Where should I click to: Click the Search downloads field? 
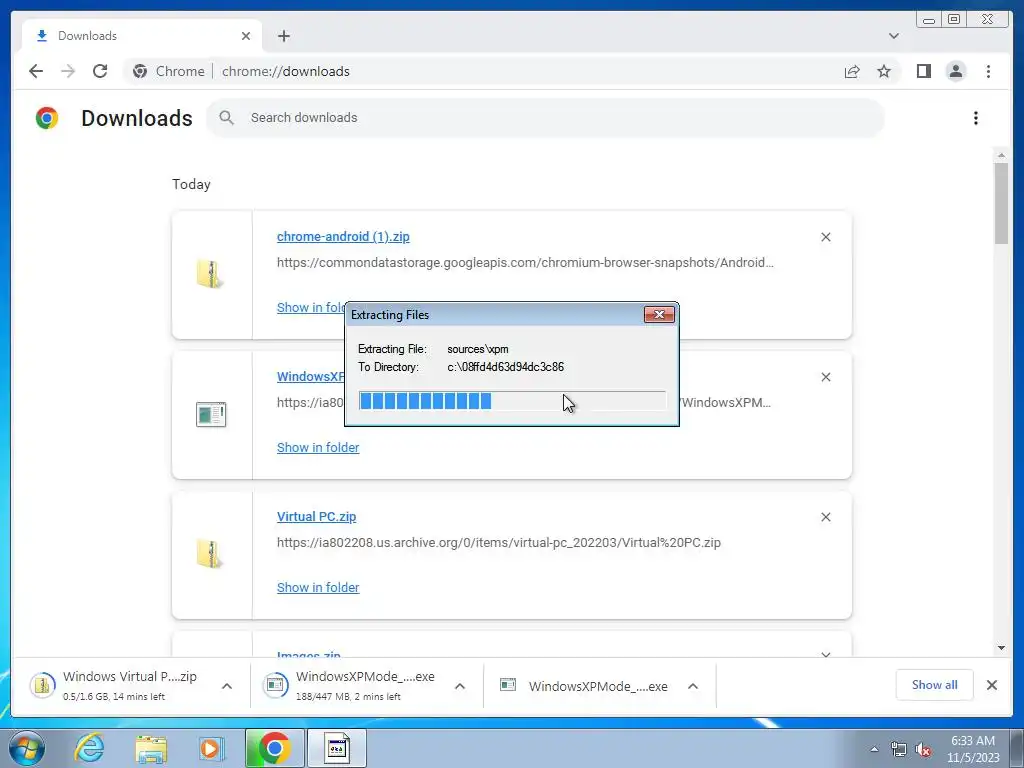click(x=545, y=118)
